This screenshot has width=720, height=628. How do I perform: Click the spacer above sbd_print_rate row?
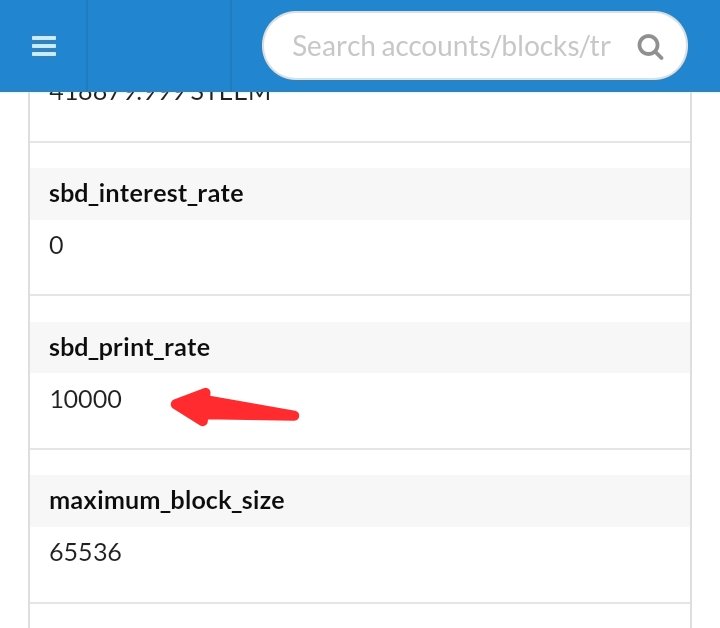point(360,309)
